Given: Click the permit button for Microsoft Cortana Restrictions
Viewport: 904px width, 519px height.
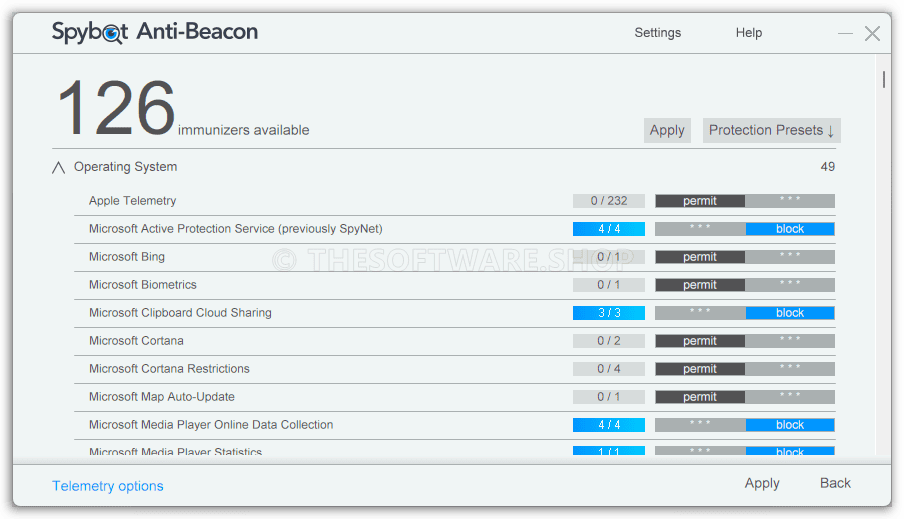Looking at the screenshot, I should coord(700,369).
